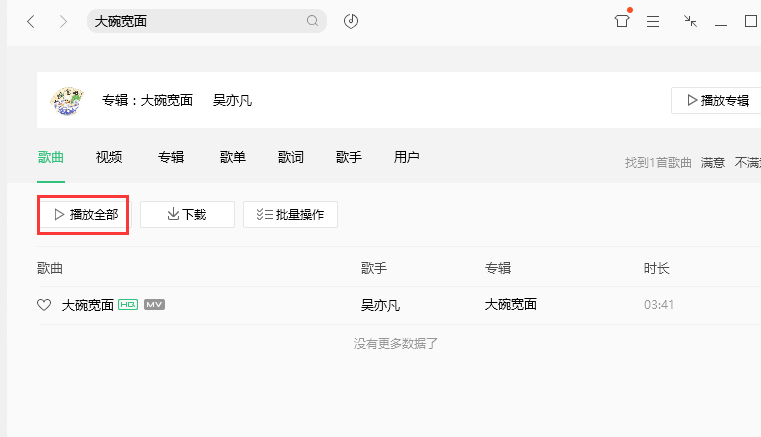Switch to the 视频 tab

(x=109, y=157)
